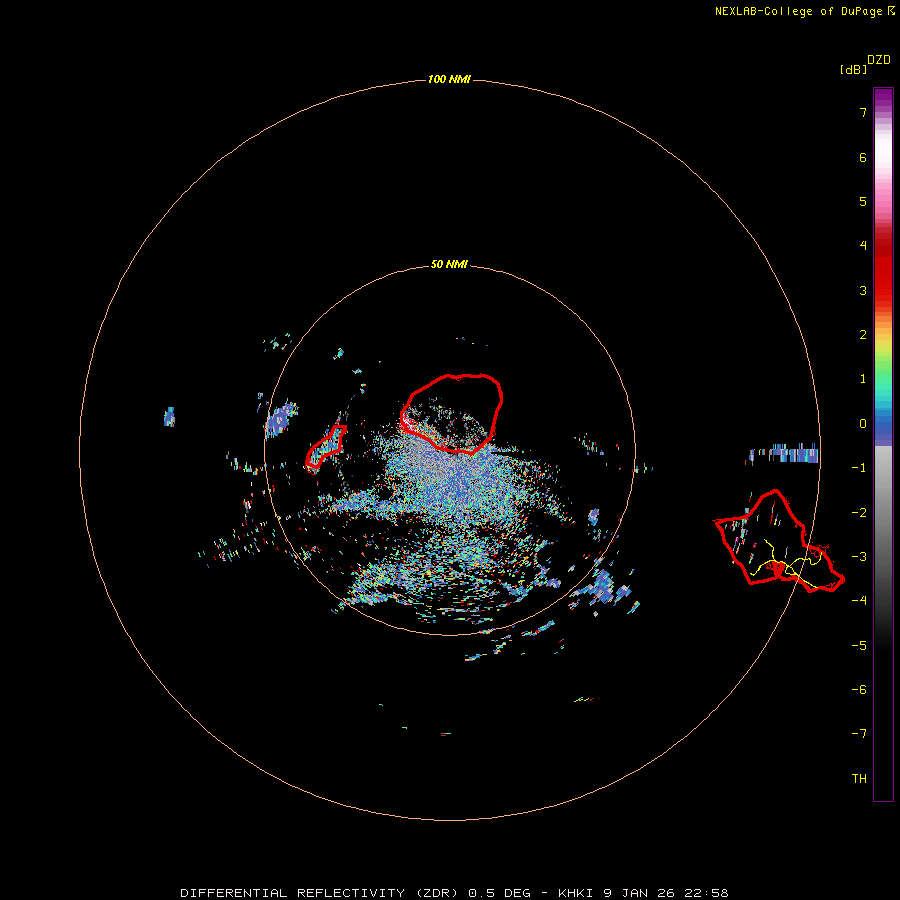Click the -2 value on the color scale
Screen dimensions: 900x900
tap(859, 513)
